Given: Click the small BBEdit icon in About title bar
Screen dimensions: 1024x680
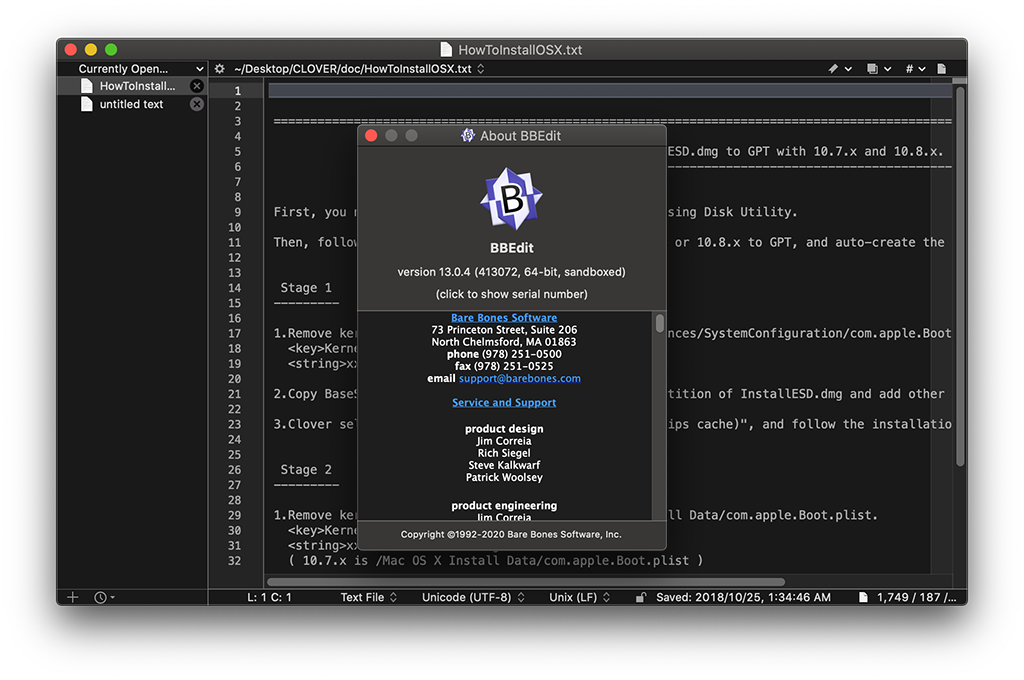Looking at the screenshot, I should click(468, 135).
